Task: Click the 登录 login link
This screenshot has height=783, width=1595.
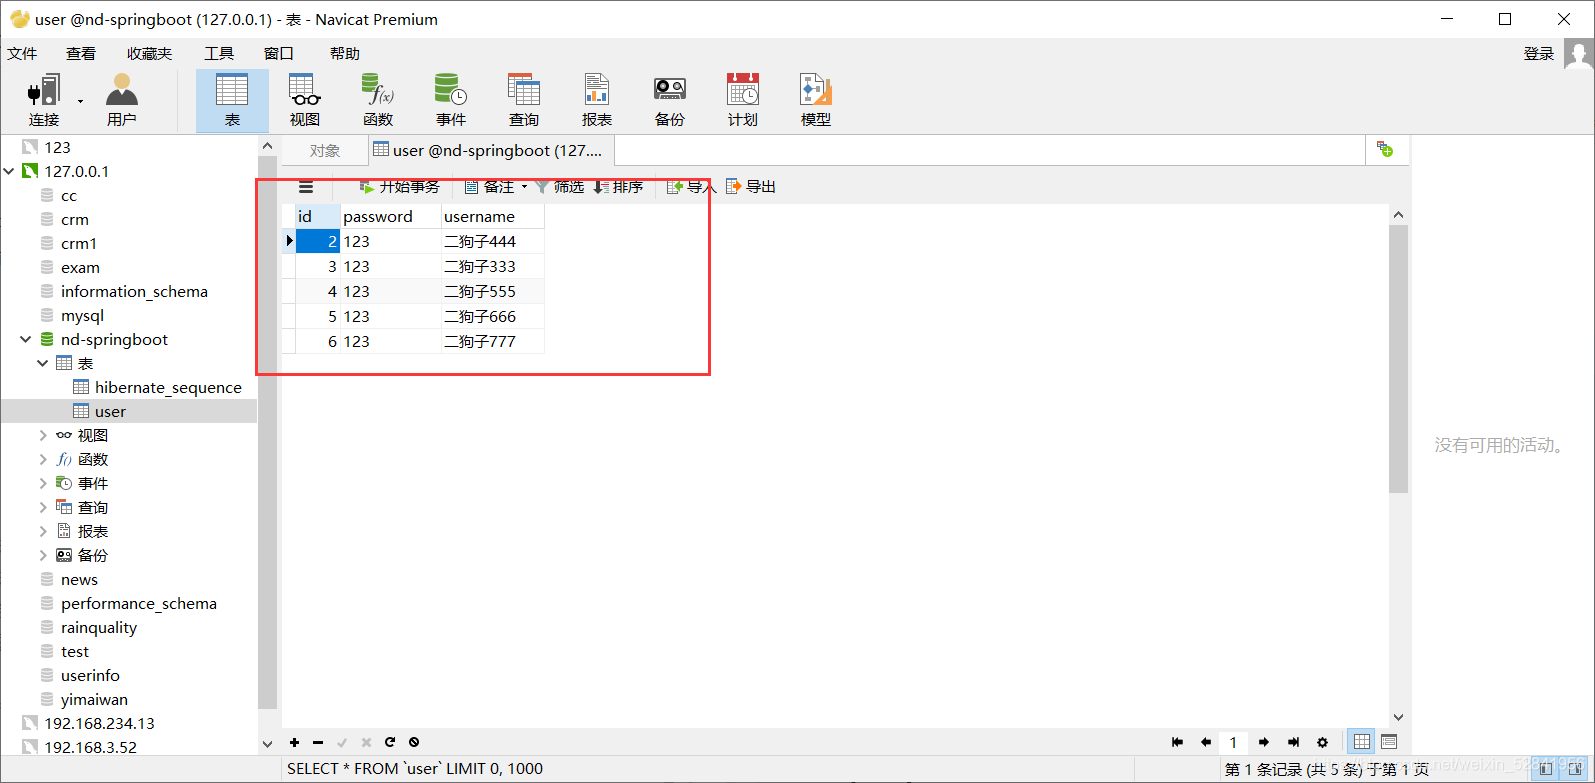Action: (x=1538, y=53)
